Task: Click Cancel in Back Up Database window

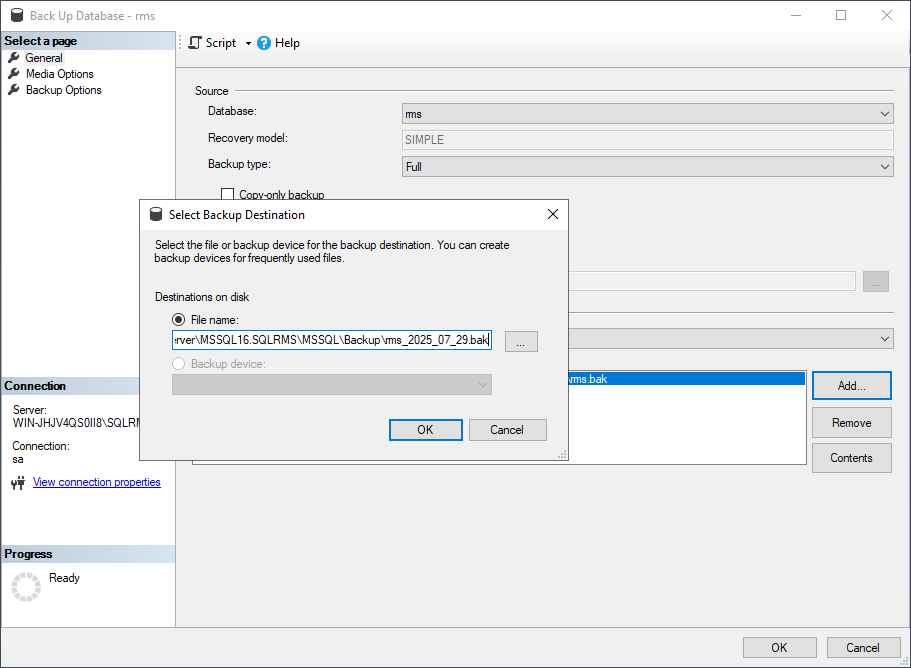Action: 863,648
